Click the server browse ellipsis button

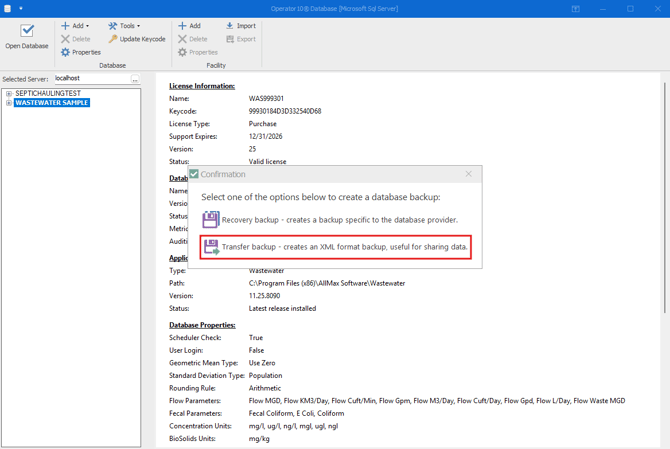pyautogui.click(x=135, y=79)
